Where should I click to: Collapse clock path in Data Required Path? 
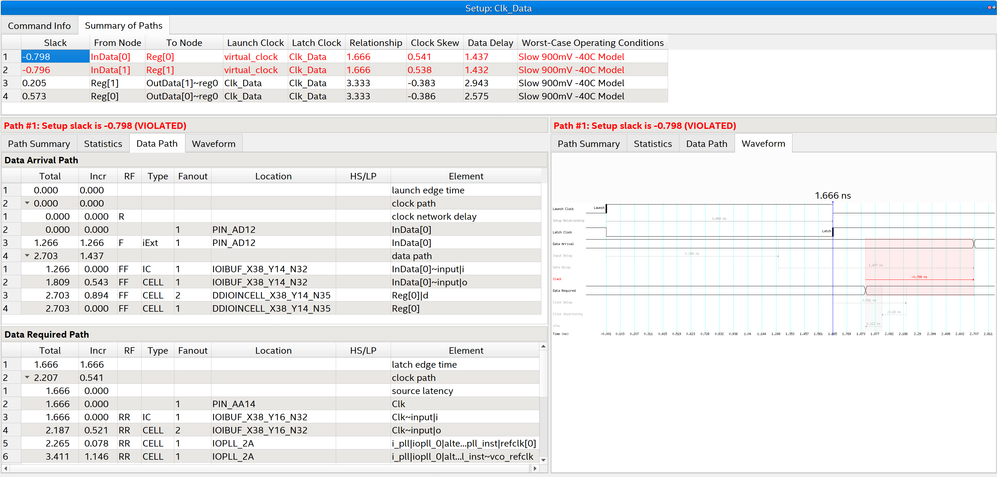click(x=27, y=378)
